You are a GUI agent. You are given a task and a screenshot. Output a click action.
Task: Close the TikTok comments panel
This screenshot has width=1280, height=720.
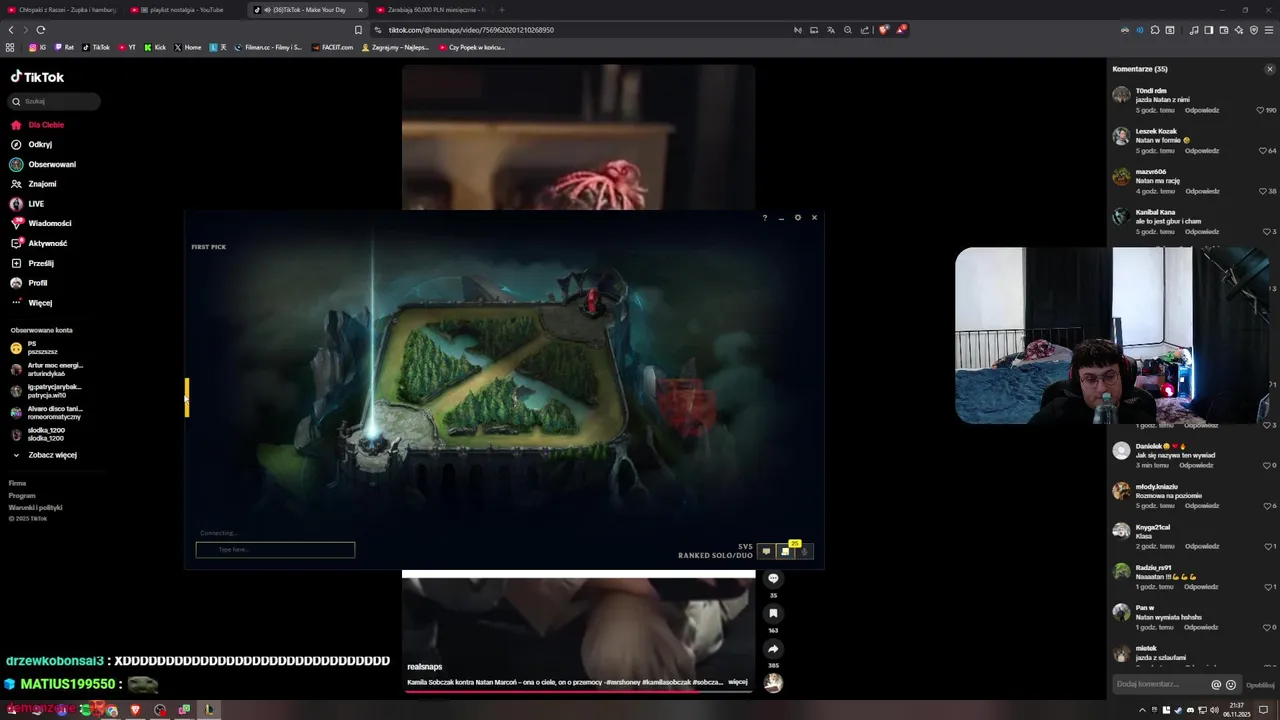1270,69
